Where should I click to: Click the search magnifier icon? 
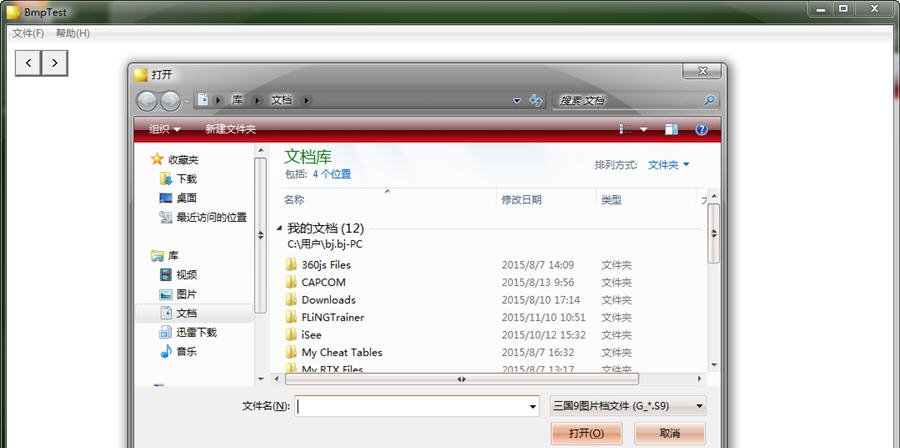click(x=709, y=100)
